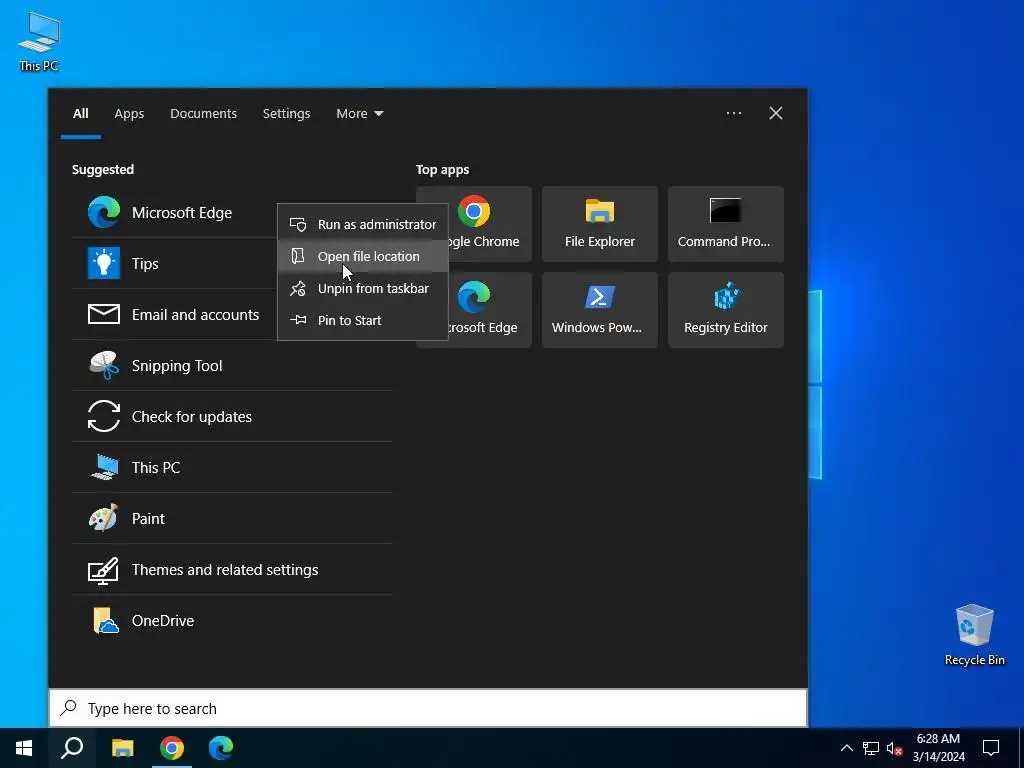Viewport: 1024px width, 768px height.
Task: Launch Paint palette icon
Action: pyautogui.click(x=103, y=518)
